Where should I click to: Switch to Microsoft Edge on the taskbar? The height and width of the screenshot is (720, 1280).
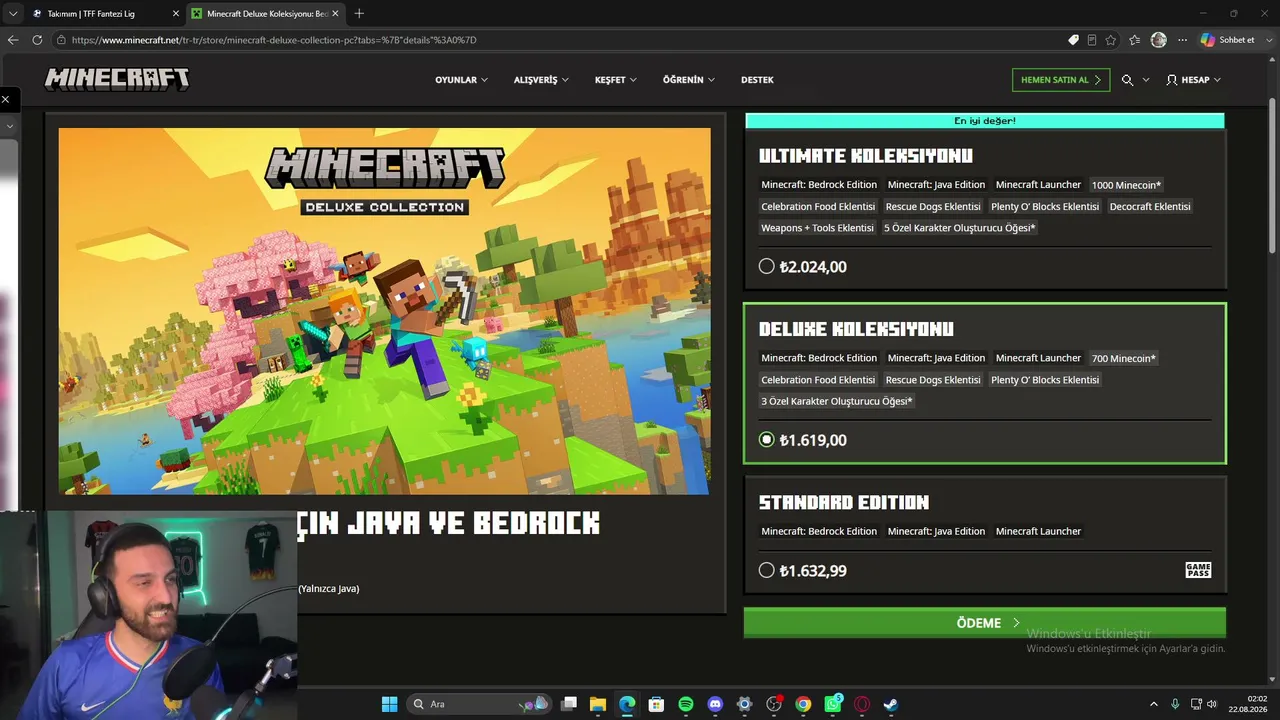click(627, 704)
